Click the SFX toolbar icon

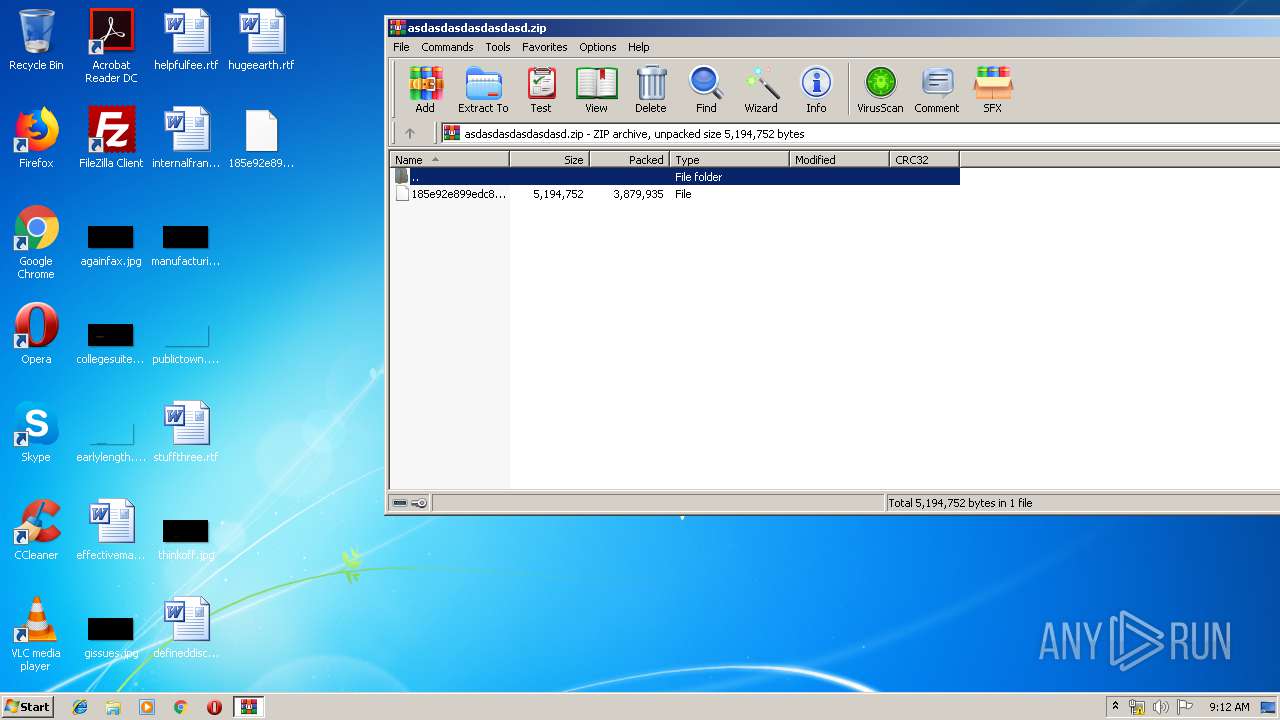[993, 90]
